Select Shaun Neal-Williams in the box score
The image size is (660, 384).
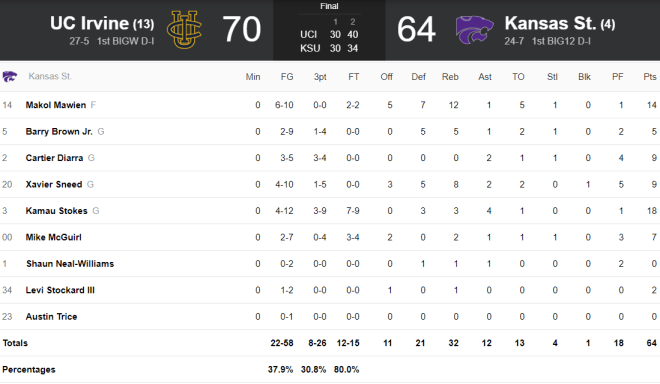(x=70, y=264)
